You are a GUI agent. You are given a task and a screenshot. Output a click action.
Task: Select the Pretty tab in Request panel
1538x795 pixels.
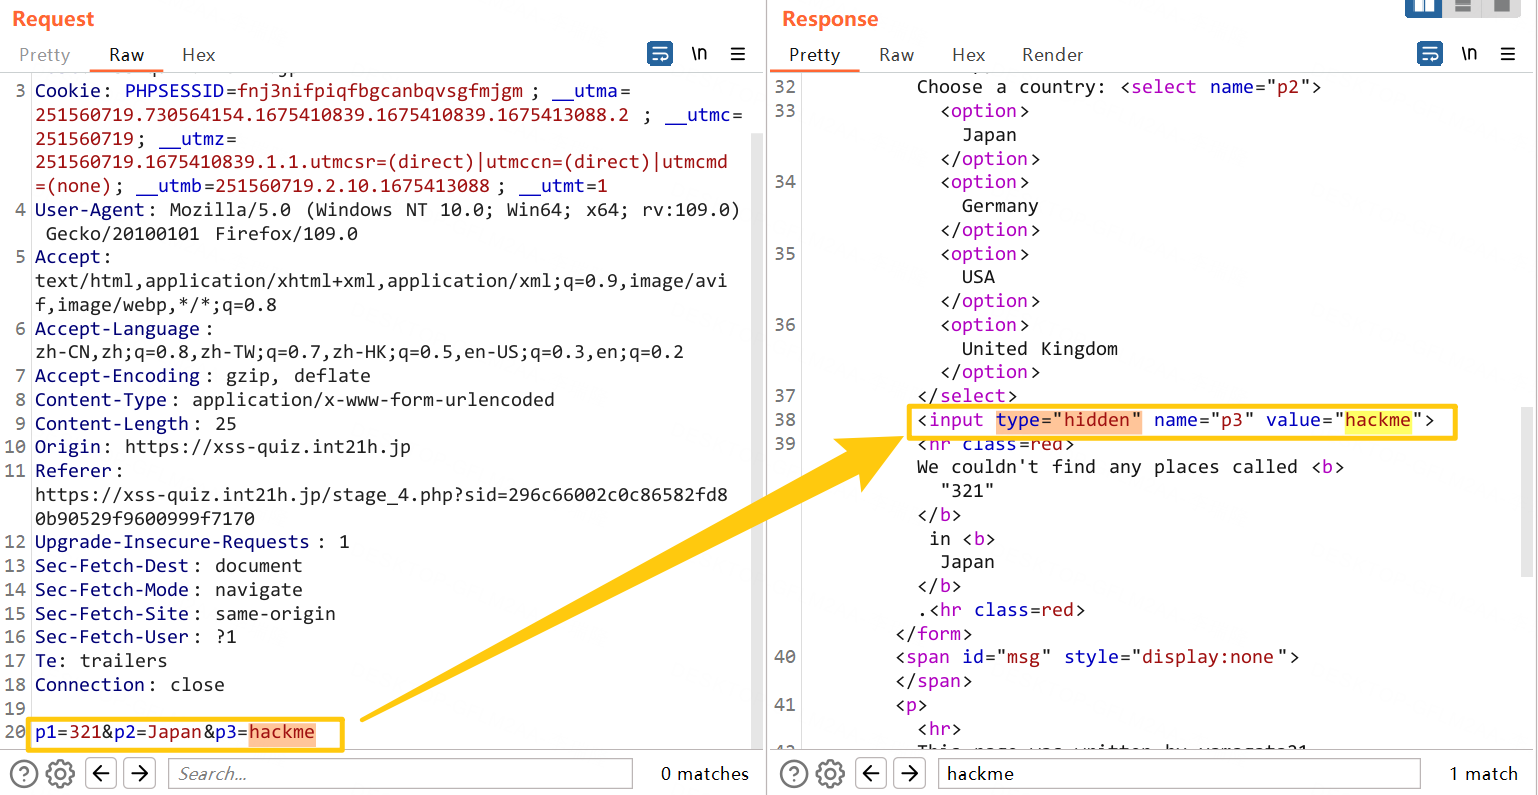[x=45, y=55]
